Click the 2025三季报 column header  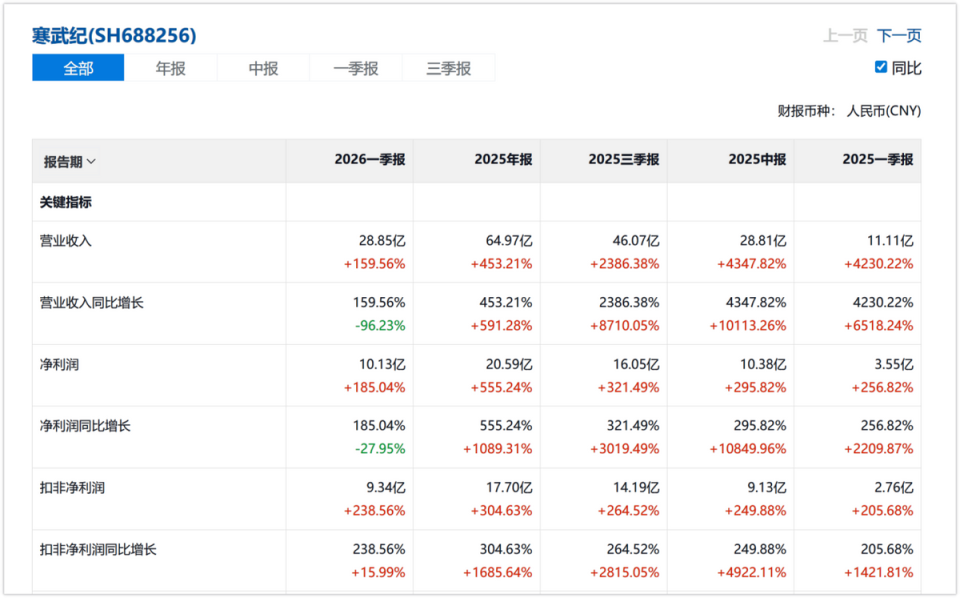(624, 160)
